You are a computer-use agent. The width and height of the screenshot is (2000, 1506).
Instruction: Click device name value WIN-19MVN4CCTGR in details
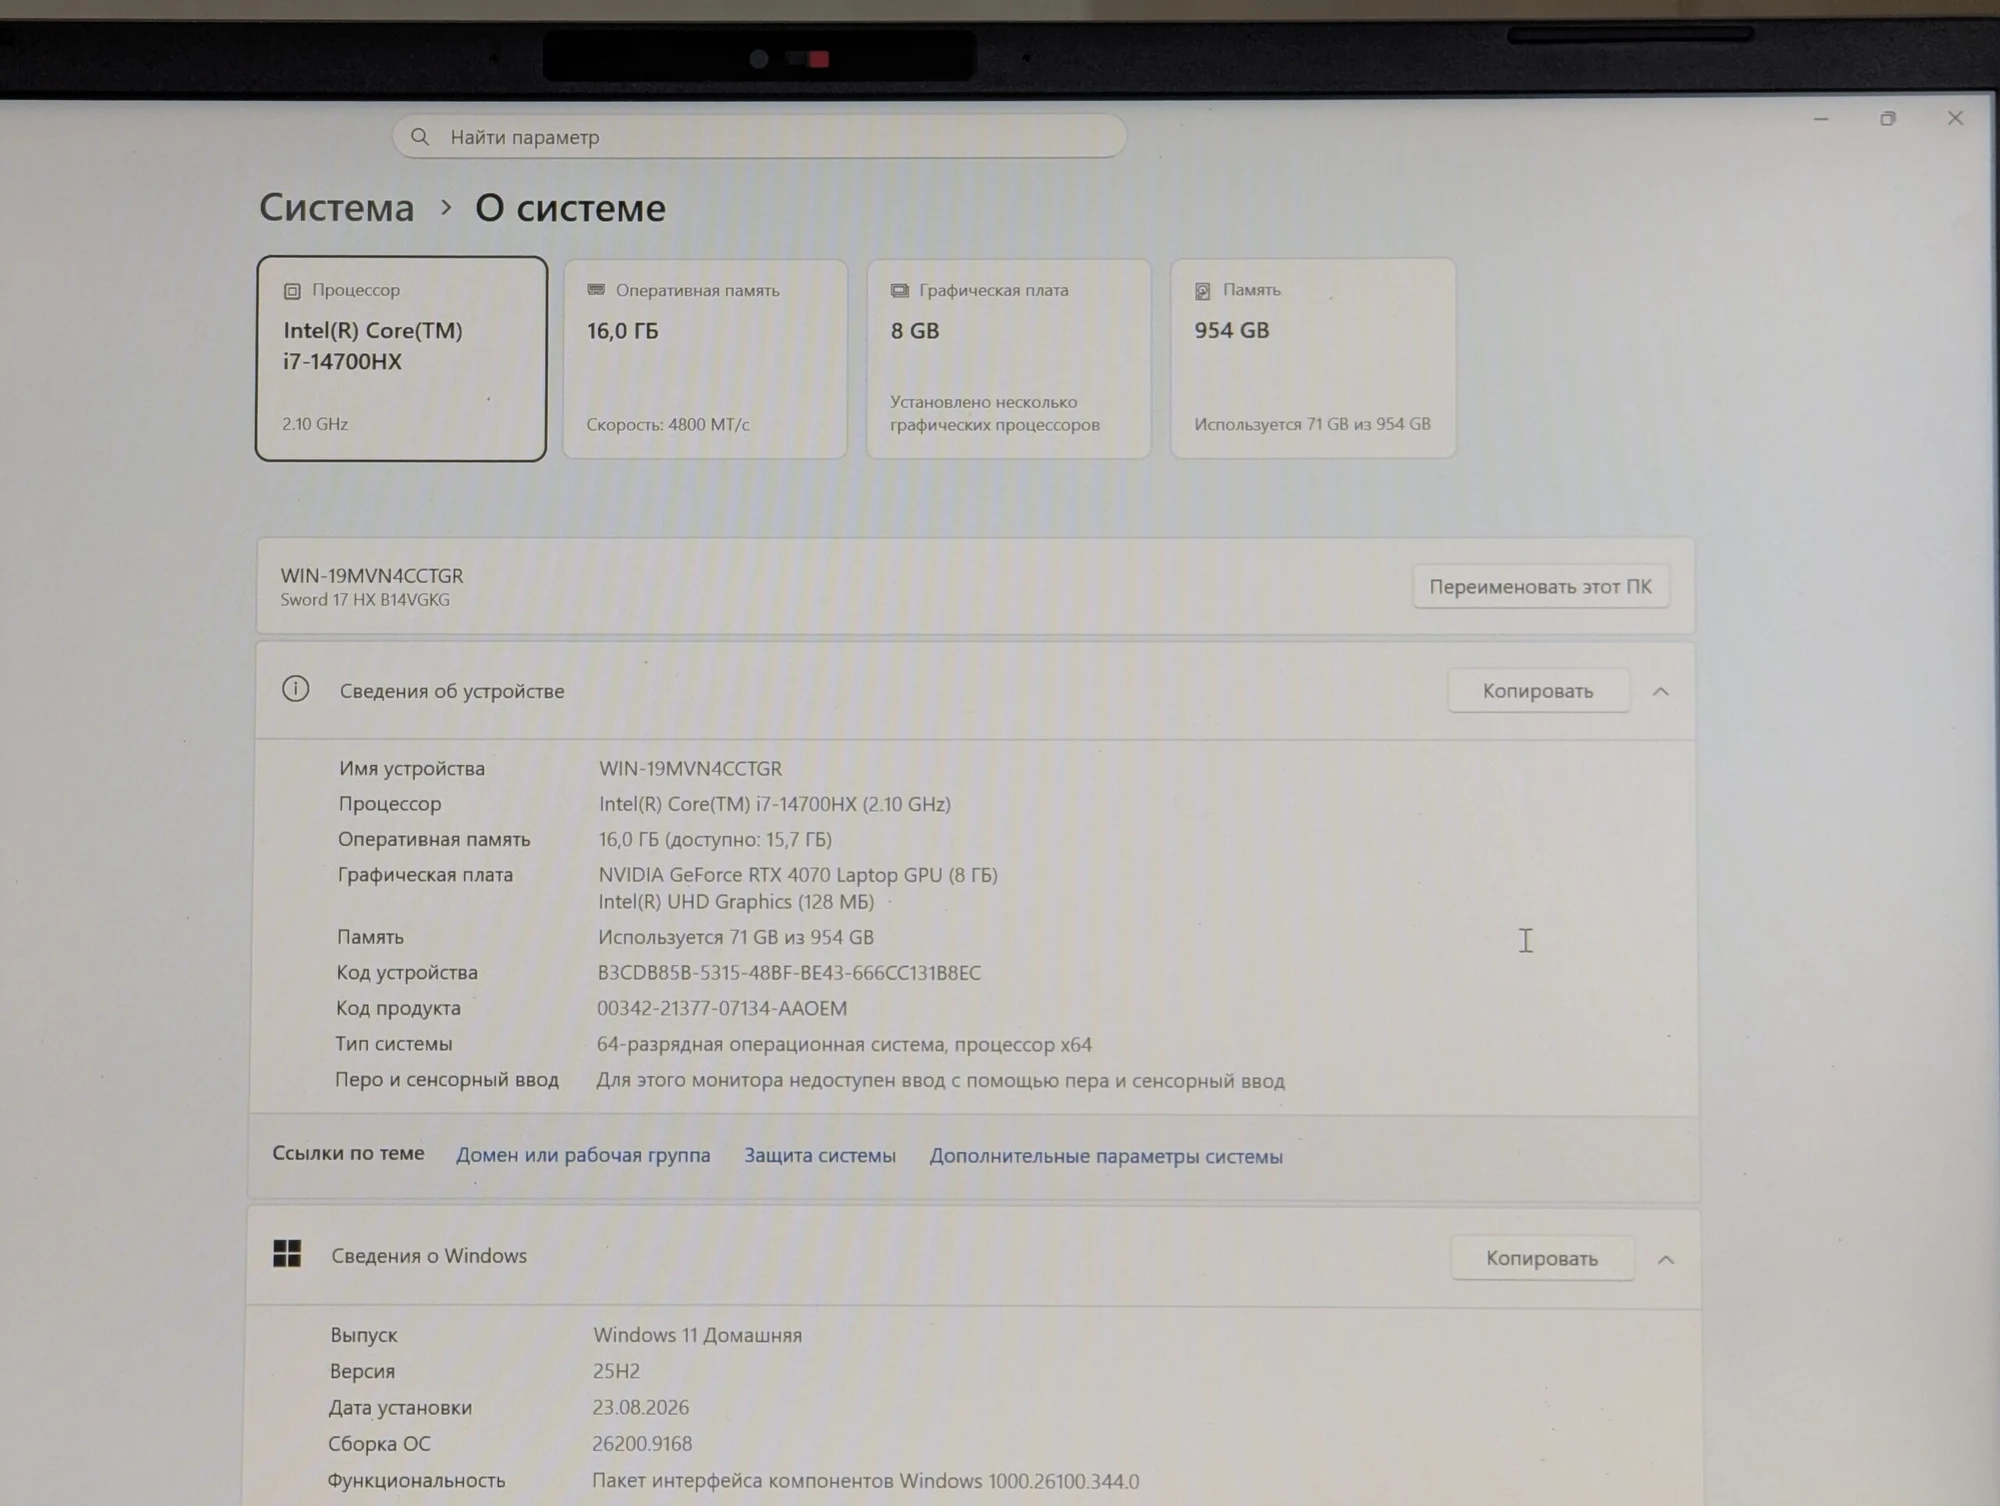tap(690, 769)
